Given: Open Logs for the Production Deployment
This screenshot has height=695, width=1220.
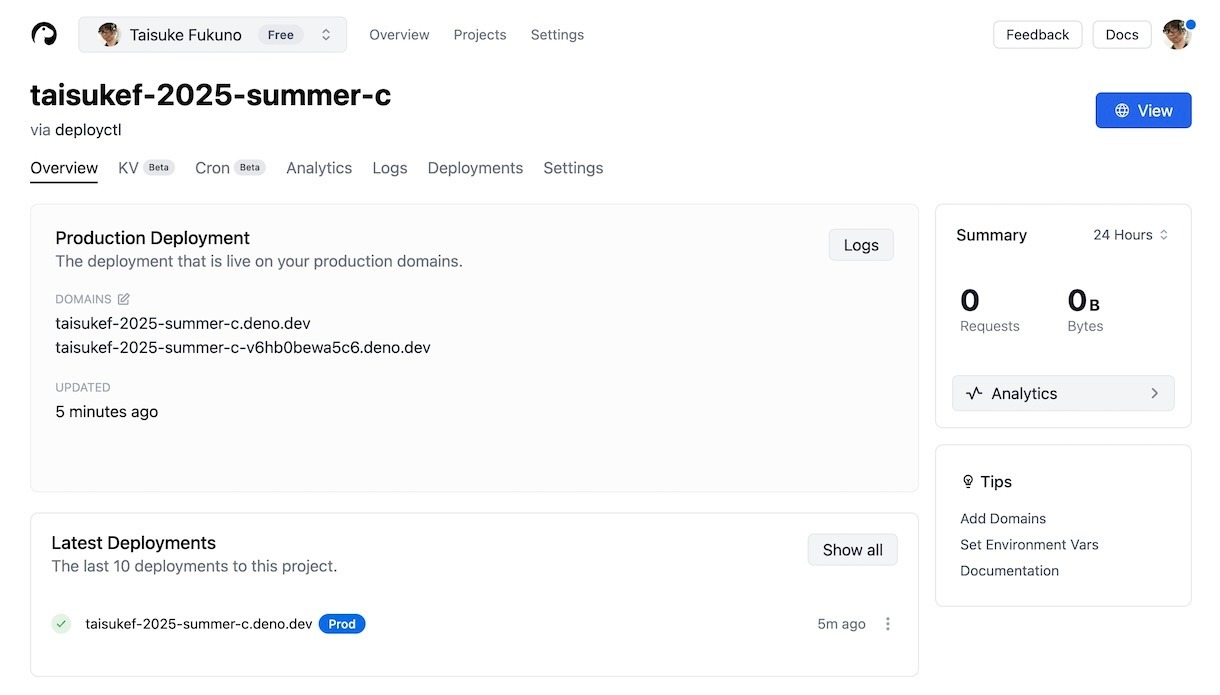Looking at the screenshot, I should pos(861,245).
